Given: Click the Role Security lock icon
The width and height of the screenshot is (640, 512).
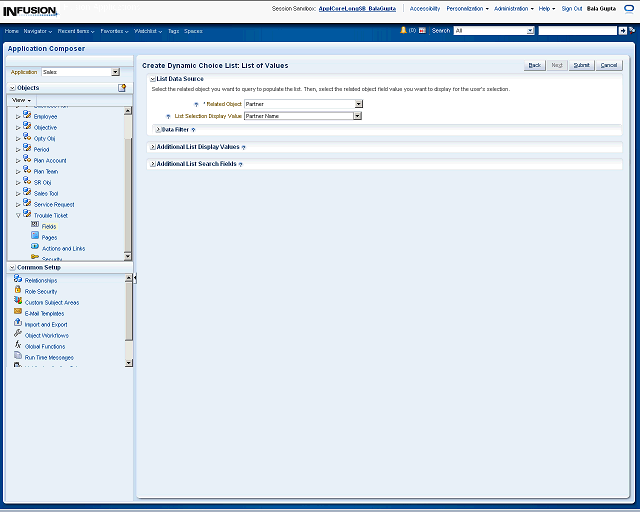Looking at the screenshot, I should (18, 291).
